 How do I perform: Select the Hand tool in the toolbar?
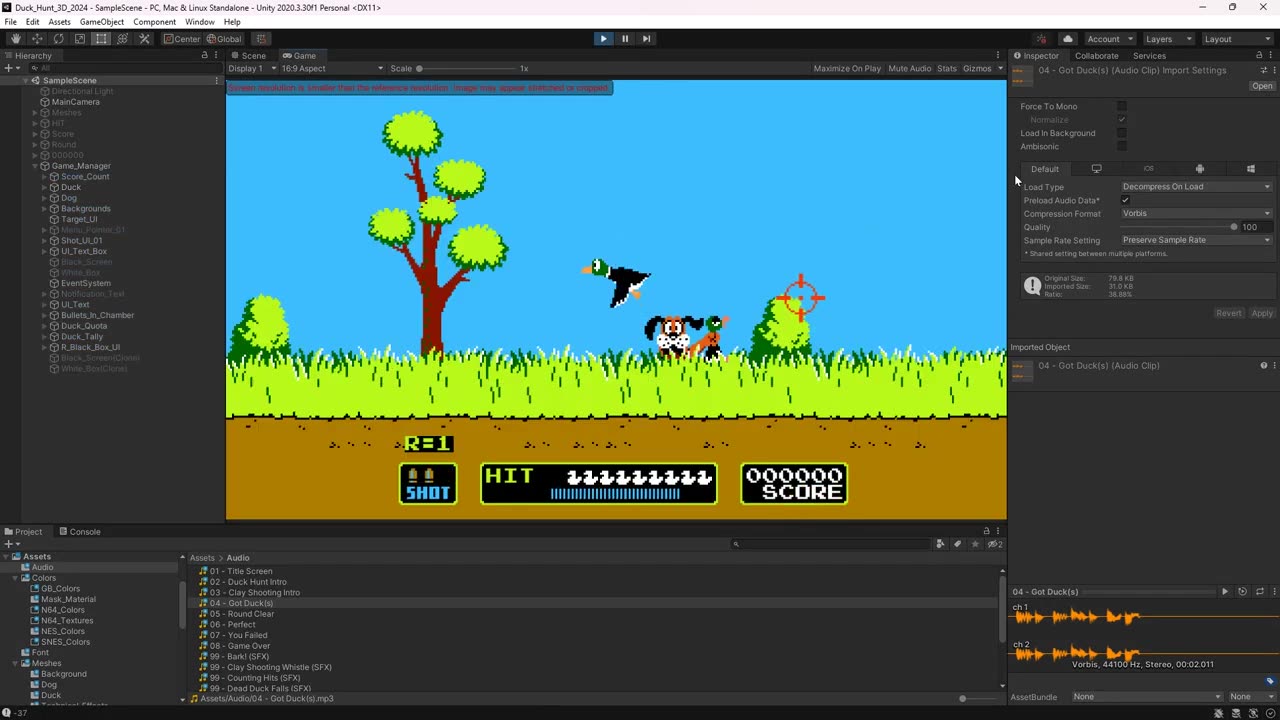(16, 39)
